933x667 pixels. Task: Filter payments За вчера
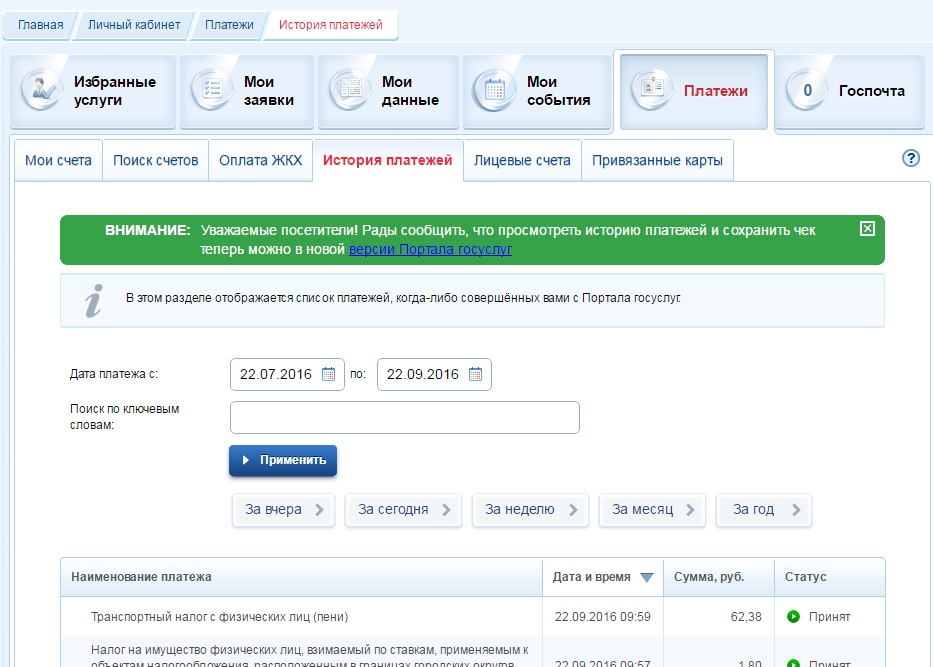tap(284, 509)
